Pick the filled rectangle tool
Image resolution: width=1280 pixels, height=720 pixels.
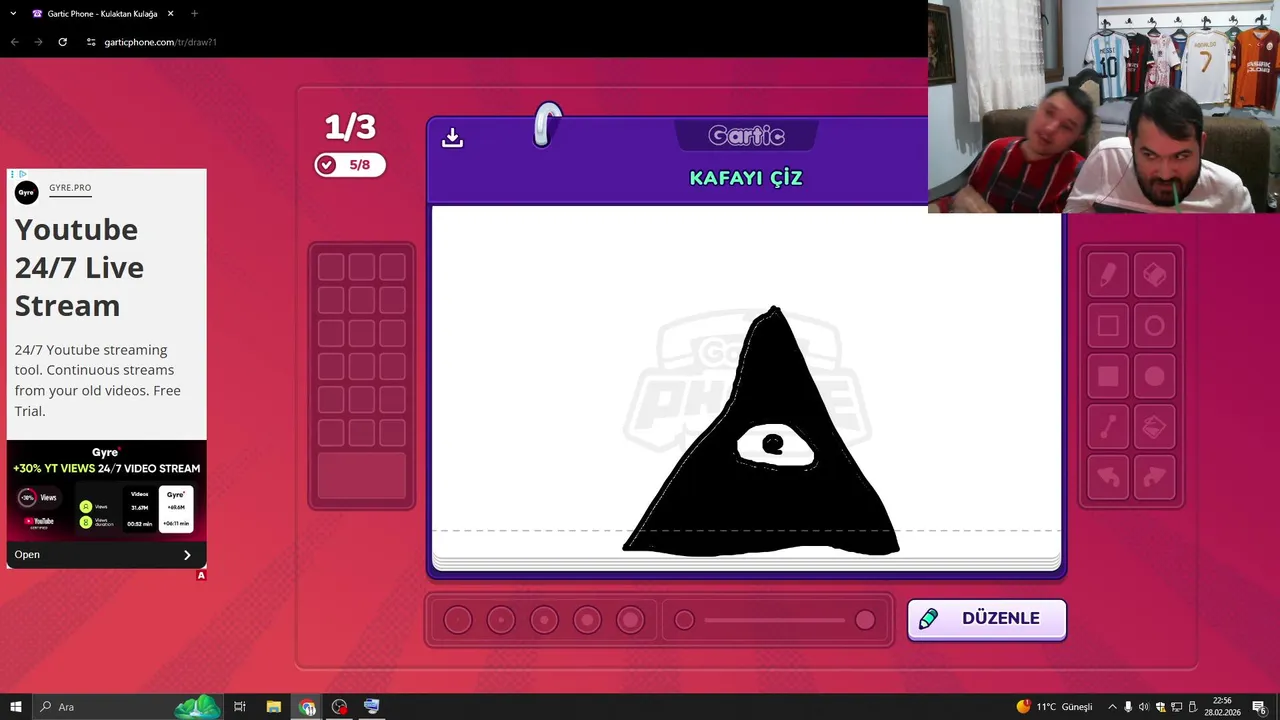click(x=1108, y=377)
